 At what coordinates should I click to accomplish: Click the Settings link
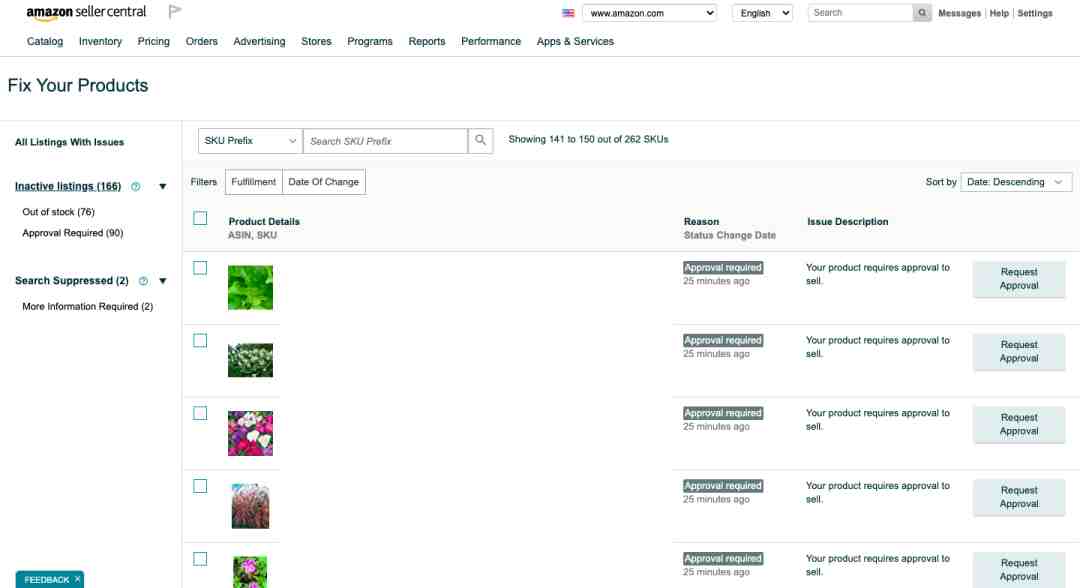coord(1035,13)
